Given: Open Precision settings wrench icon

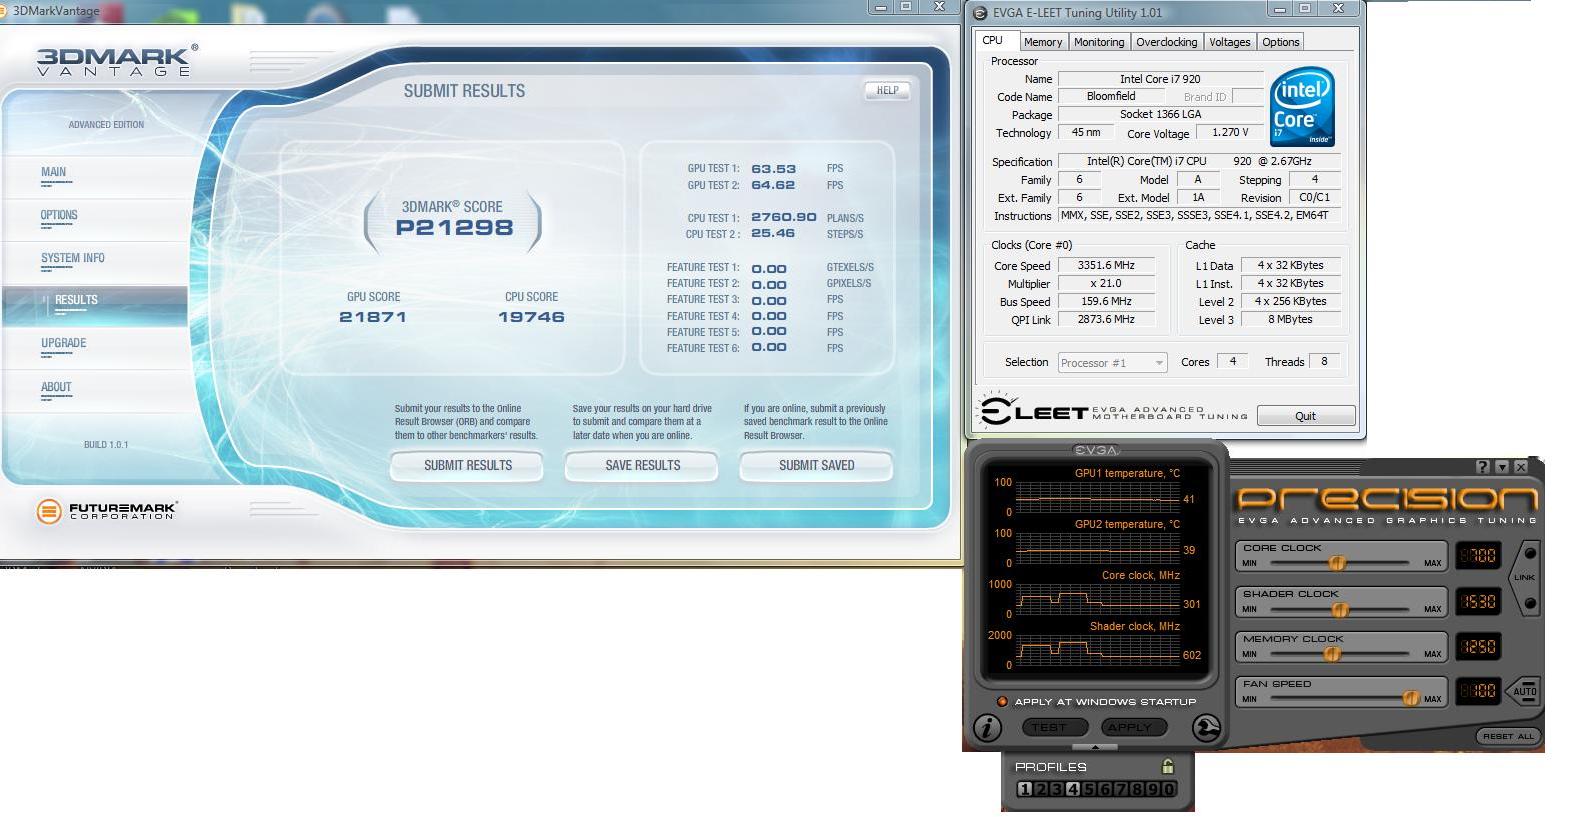Looking at the screenshot, I should (1206, 728).
